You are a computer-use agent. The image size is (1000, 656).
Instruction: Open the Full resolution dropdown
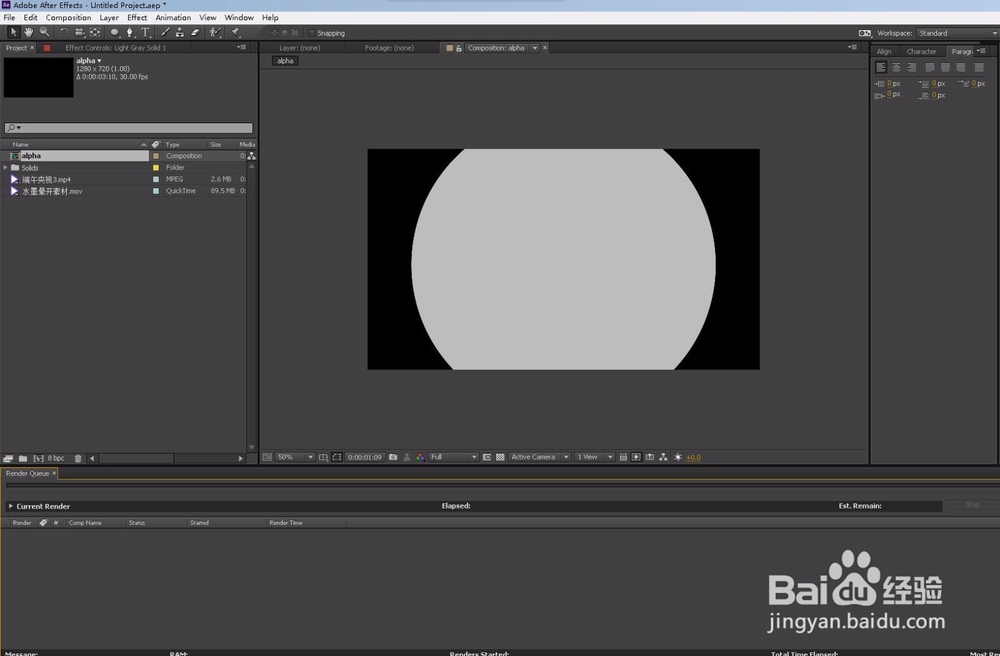[x=453, y=457]
